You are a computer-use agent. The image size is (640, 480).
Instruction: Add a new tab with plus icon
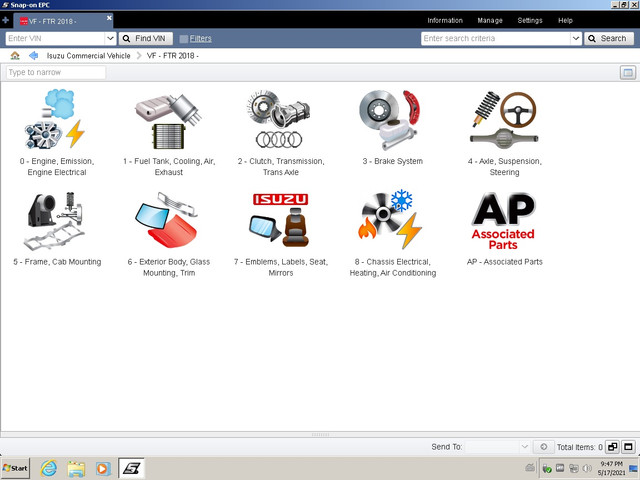(x=6, y=20)
